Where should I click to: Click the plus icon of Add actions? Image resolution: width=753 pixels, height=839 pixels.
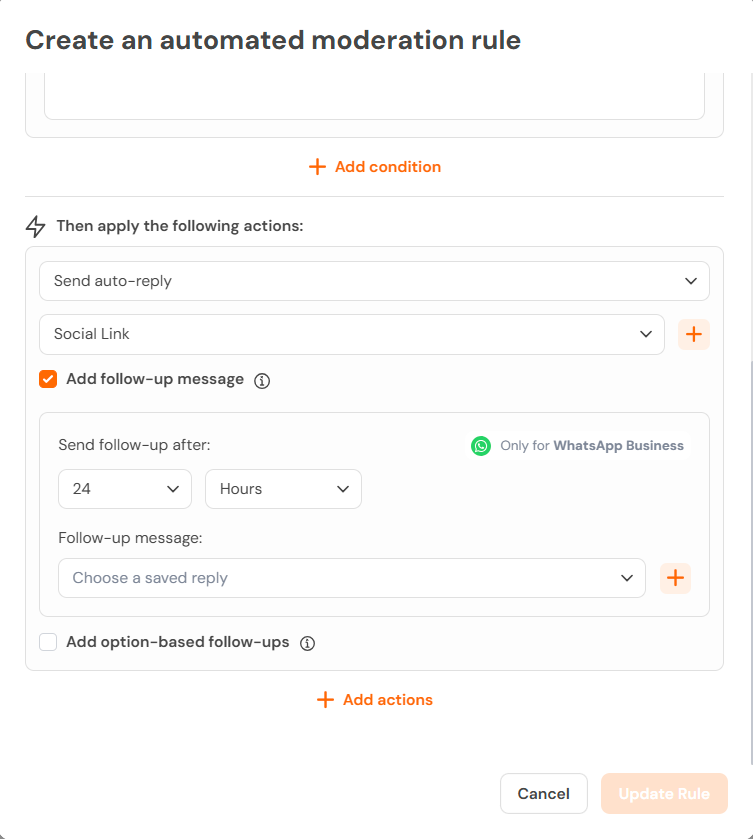(x=325, y=699)
